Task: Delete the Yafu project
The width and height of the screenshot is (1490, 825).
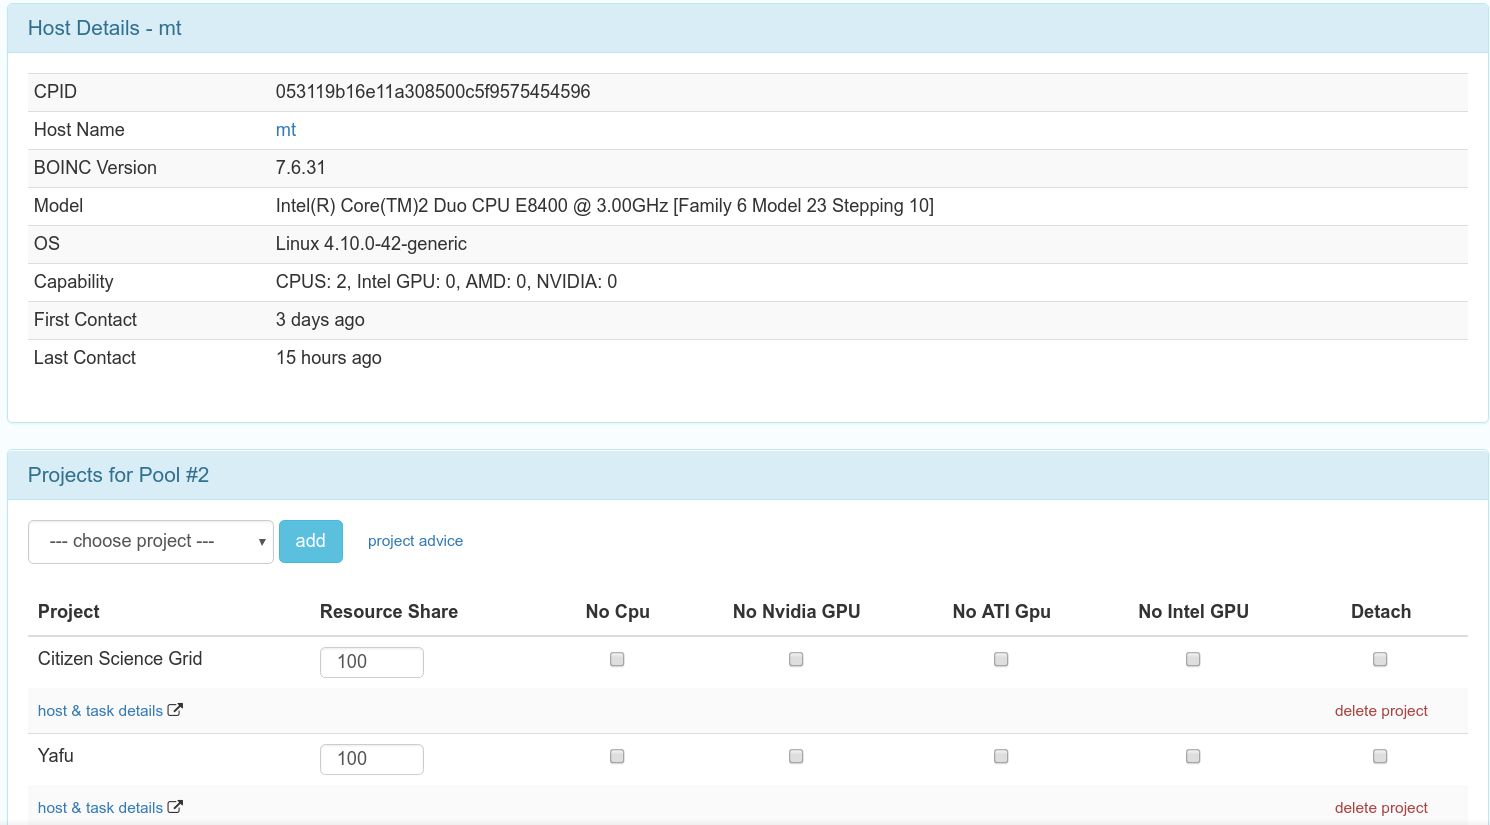Action: click(x=1381, y=808)
